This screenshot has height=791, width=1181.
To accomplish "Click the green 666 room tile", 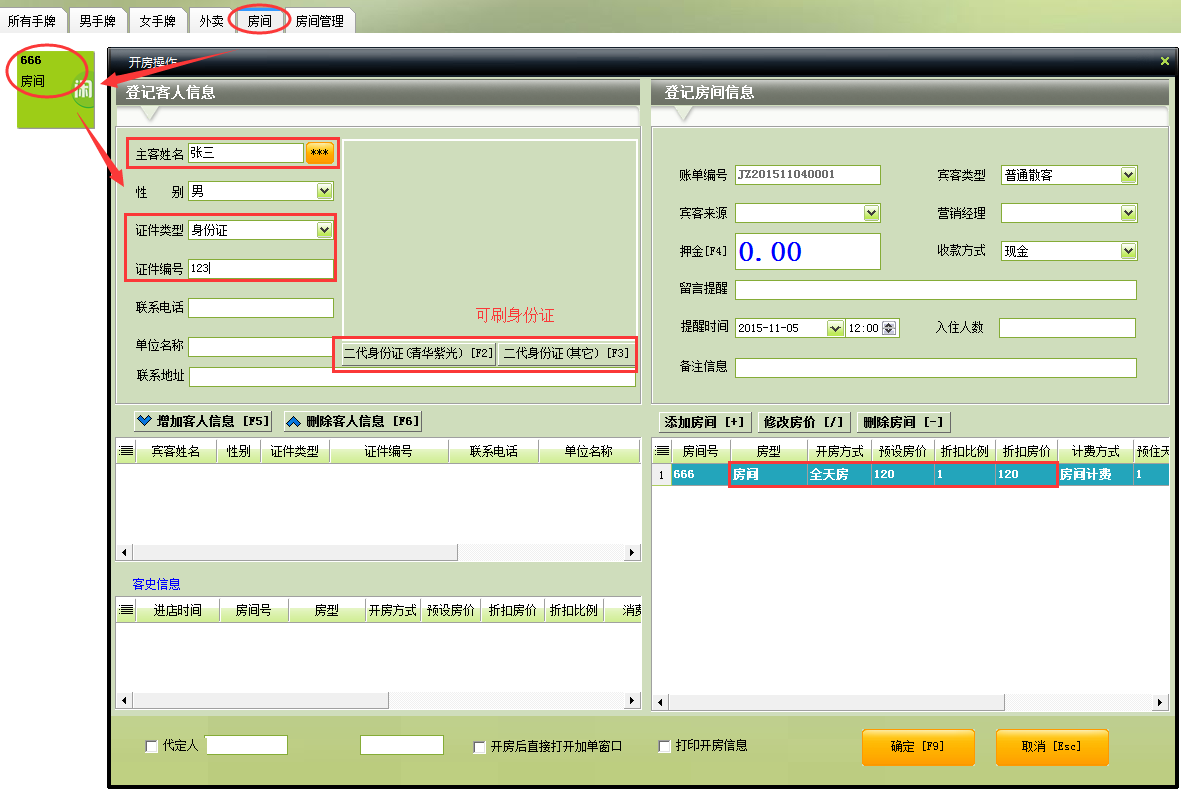I will pyautogui.click(x=56, y=90).
